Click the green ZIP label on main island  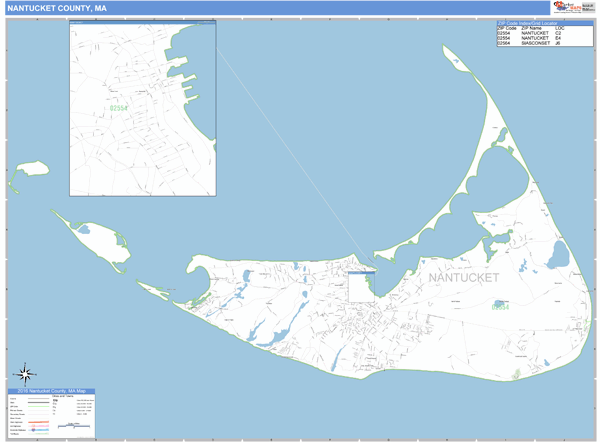click(500, 307)
